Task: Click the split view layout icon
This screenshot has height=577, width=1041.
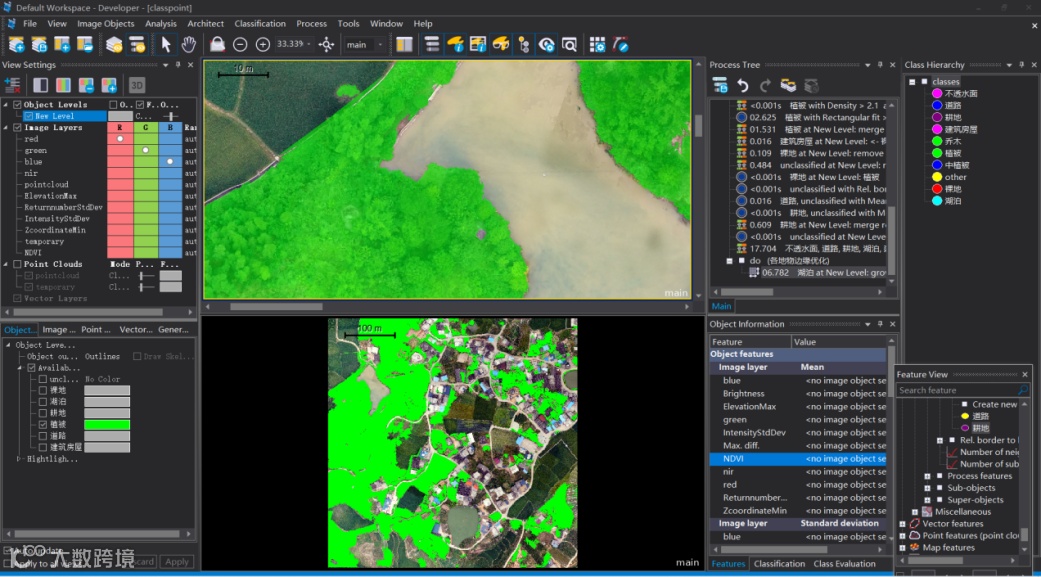Action: point(404,44)
